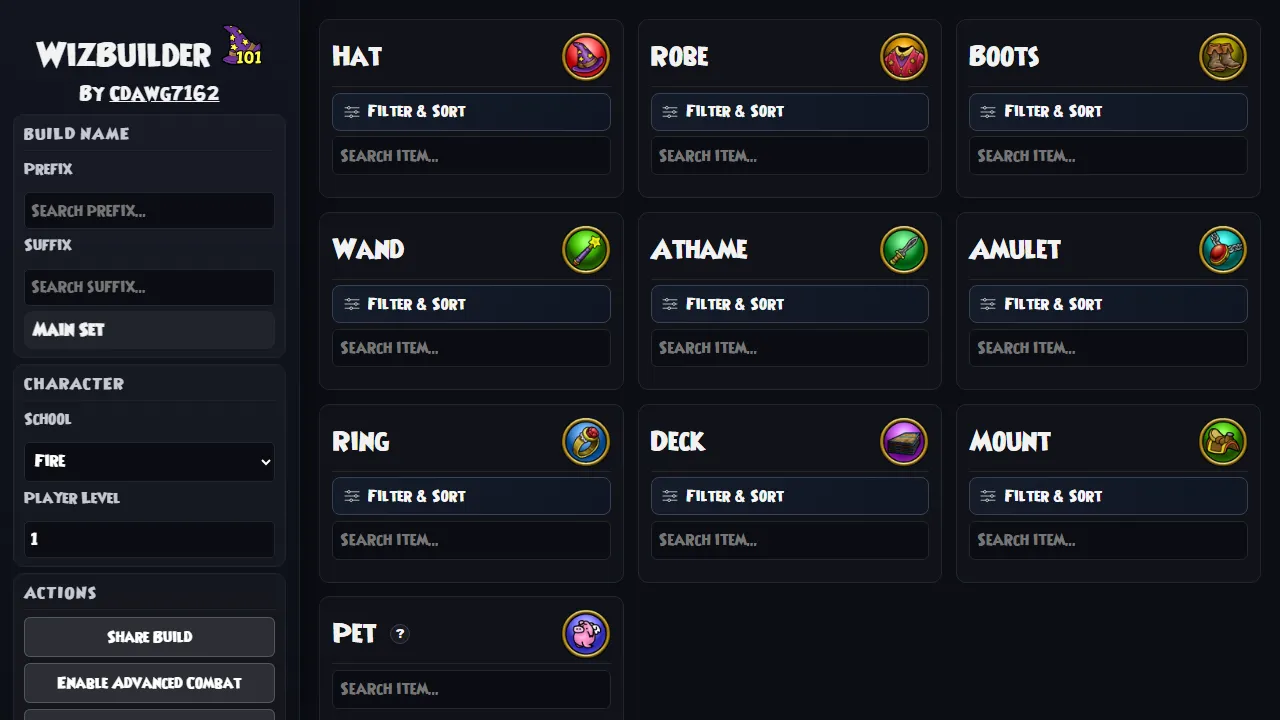Select the Main Set tab
The width and height of the screenshot is (1280, 720).
149,329
